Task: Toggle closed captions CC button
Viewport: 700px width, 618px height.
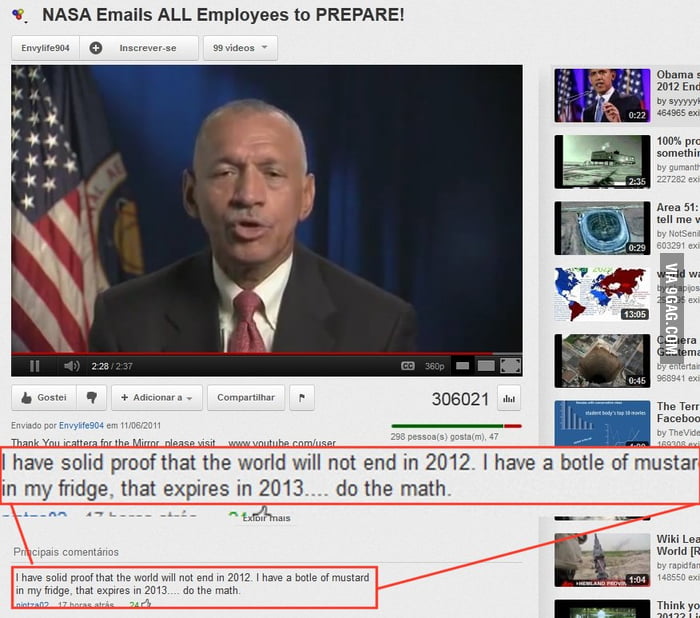Action: (x=407, y=366)
